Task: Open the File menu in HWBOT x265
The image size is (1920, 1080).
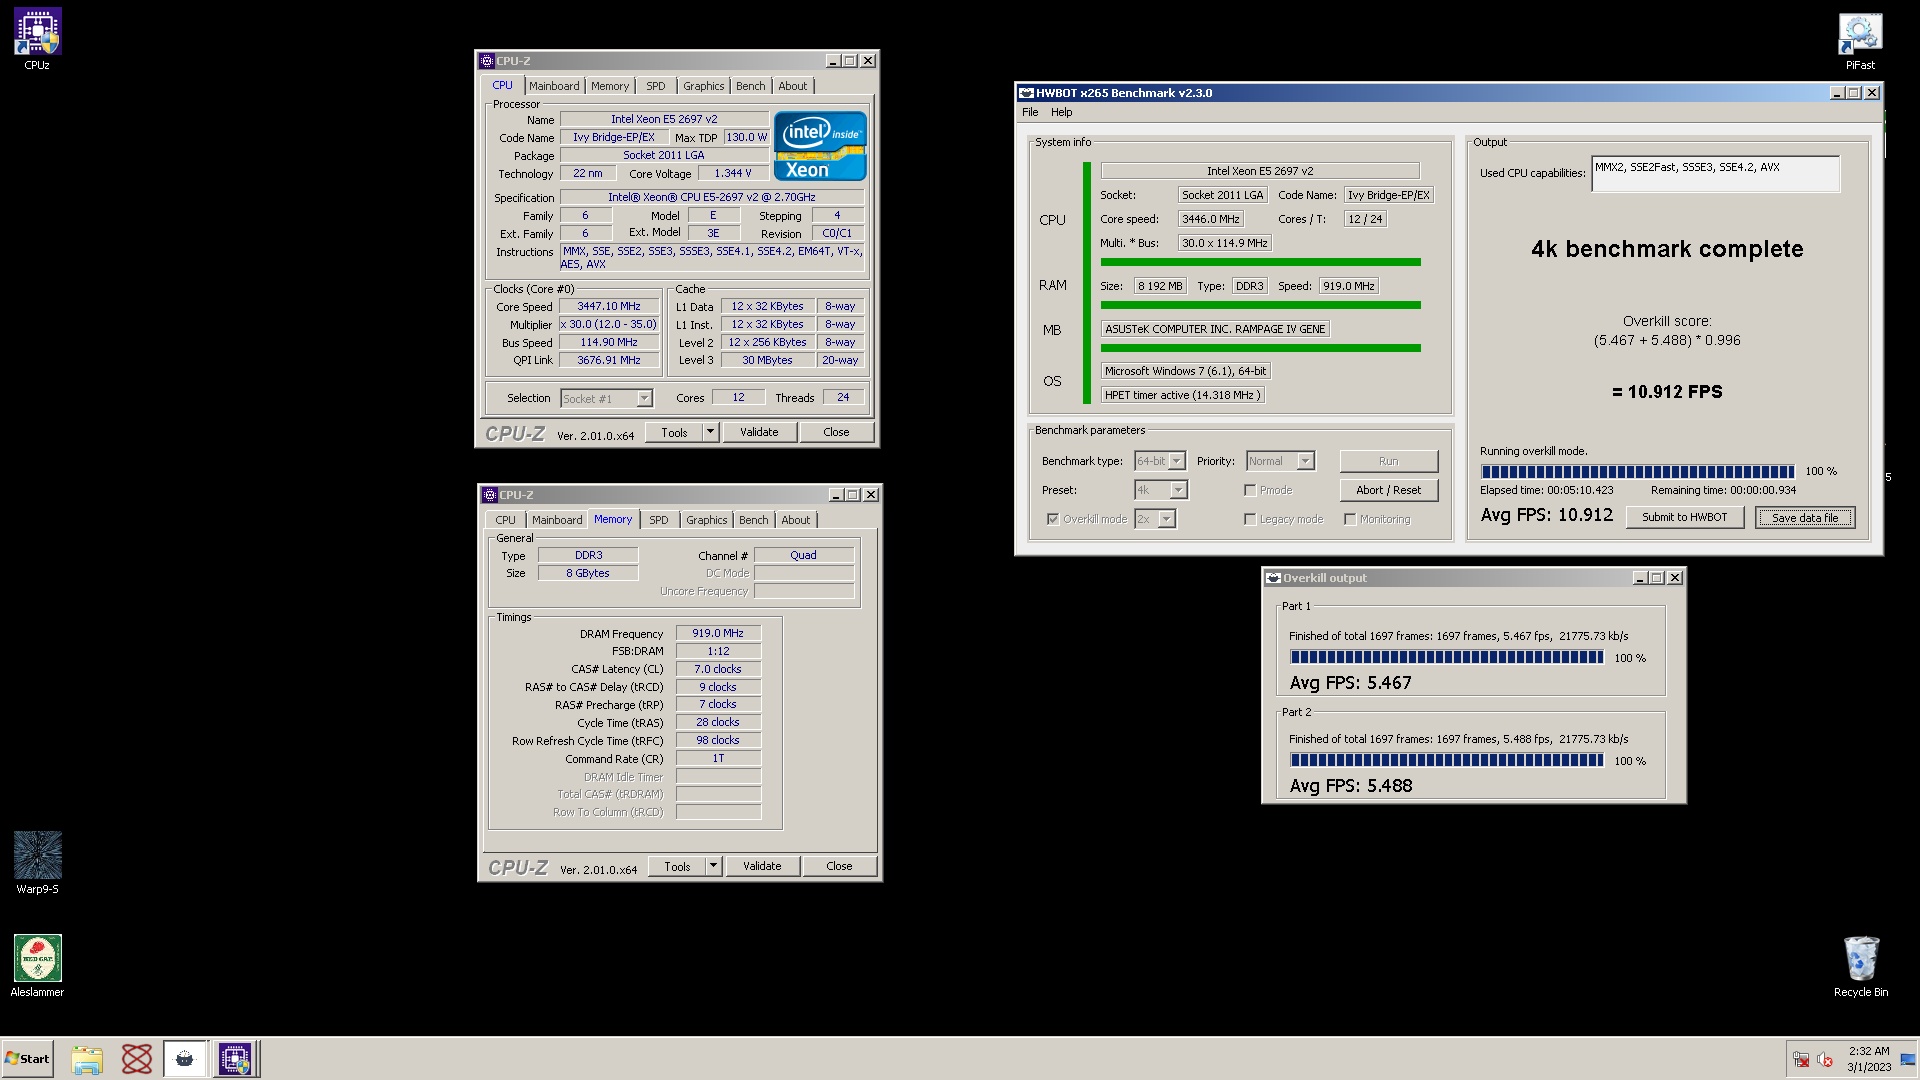Action: click(x=1030, y=112)
